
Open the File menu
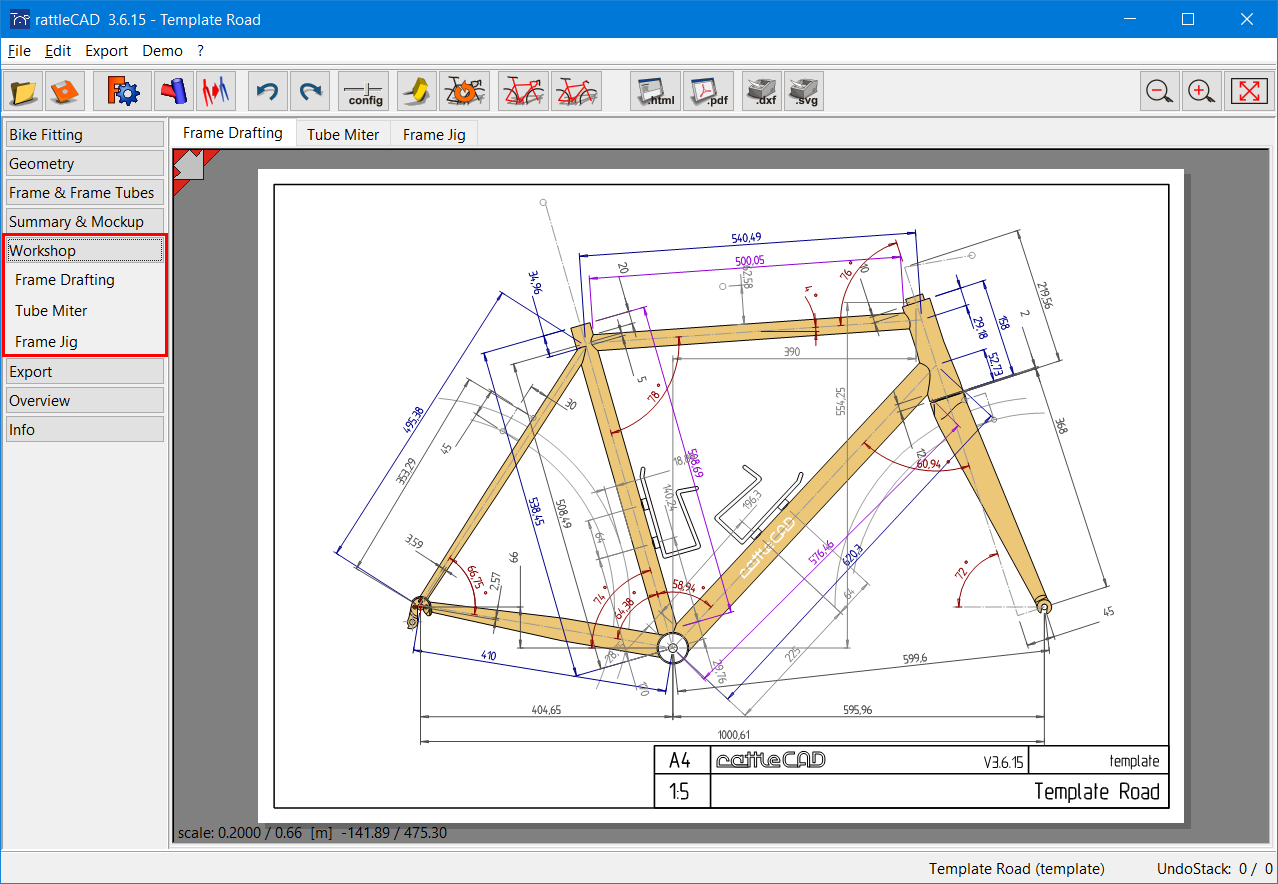tap(19, 51)
